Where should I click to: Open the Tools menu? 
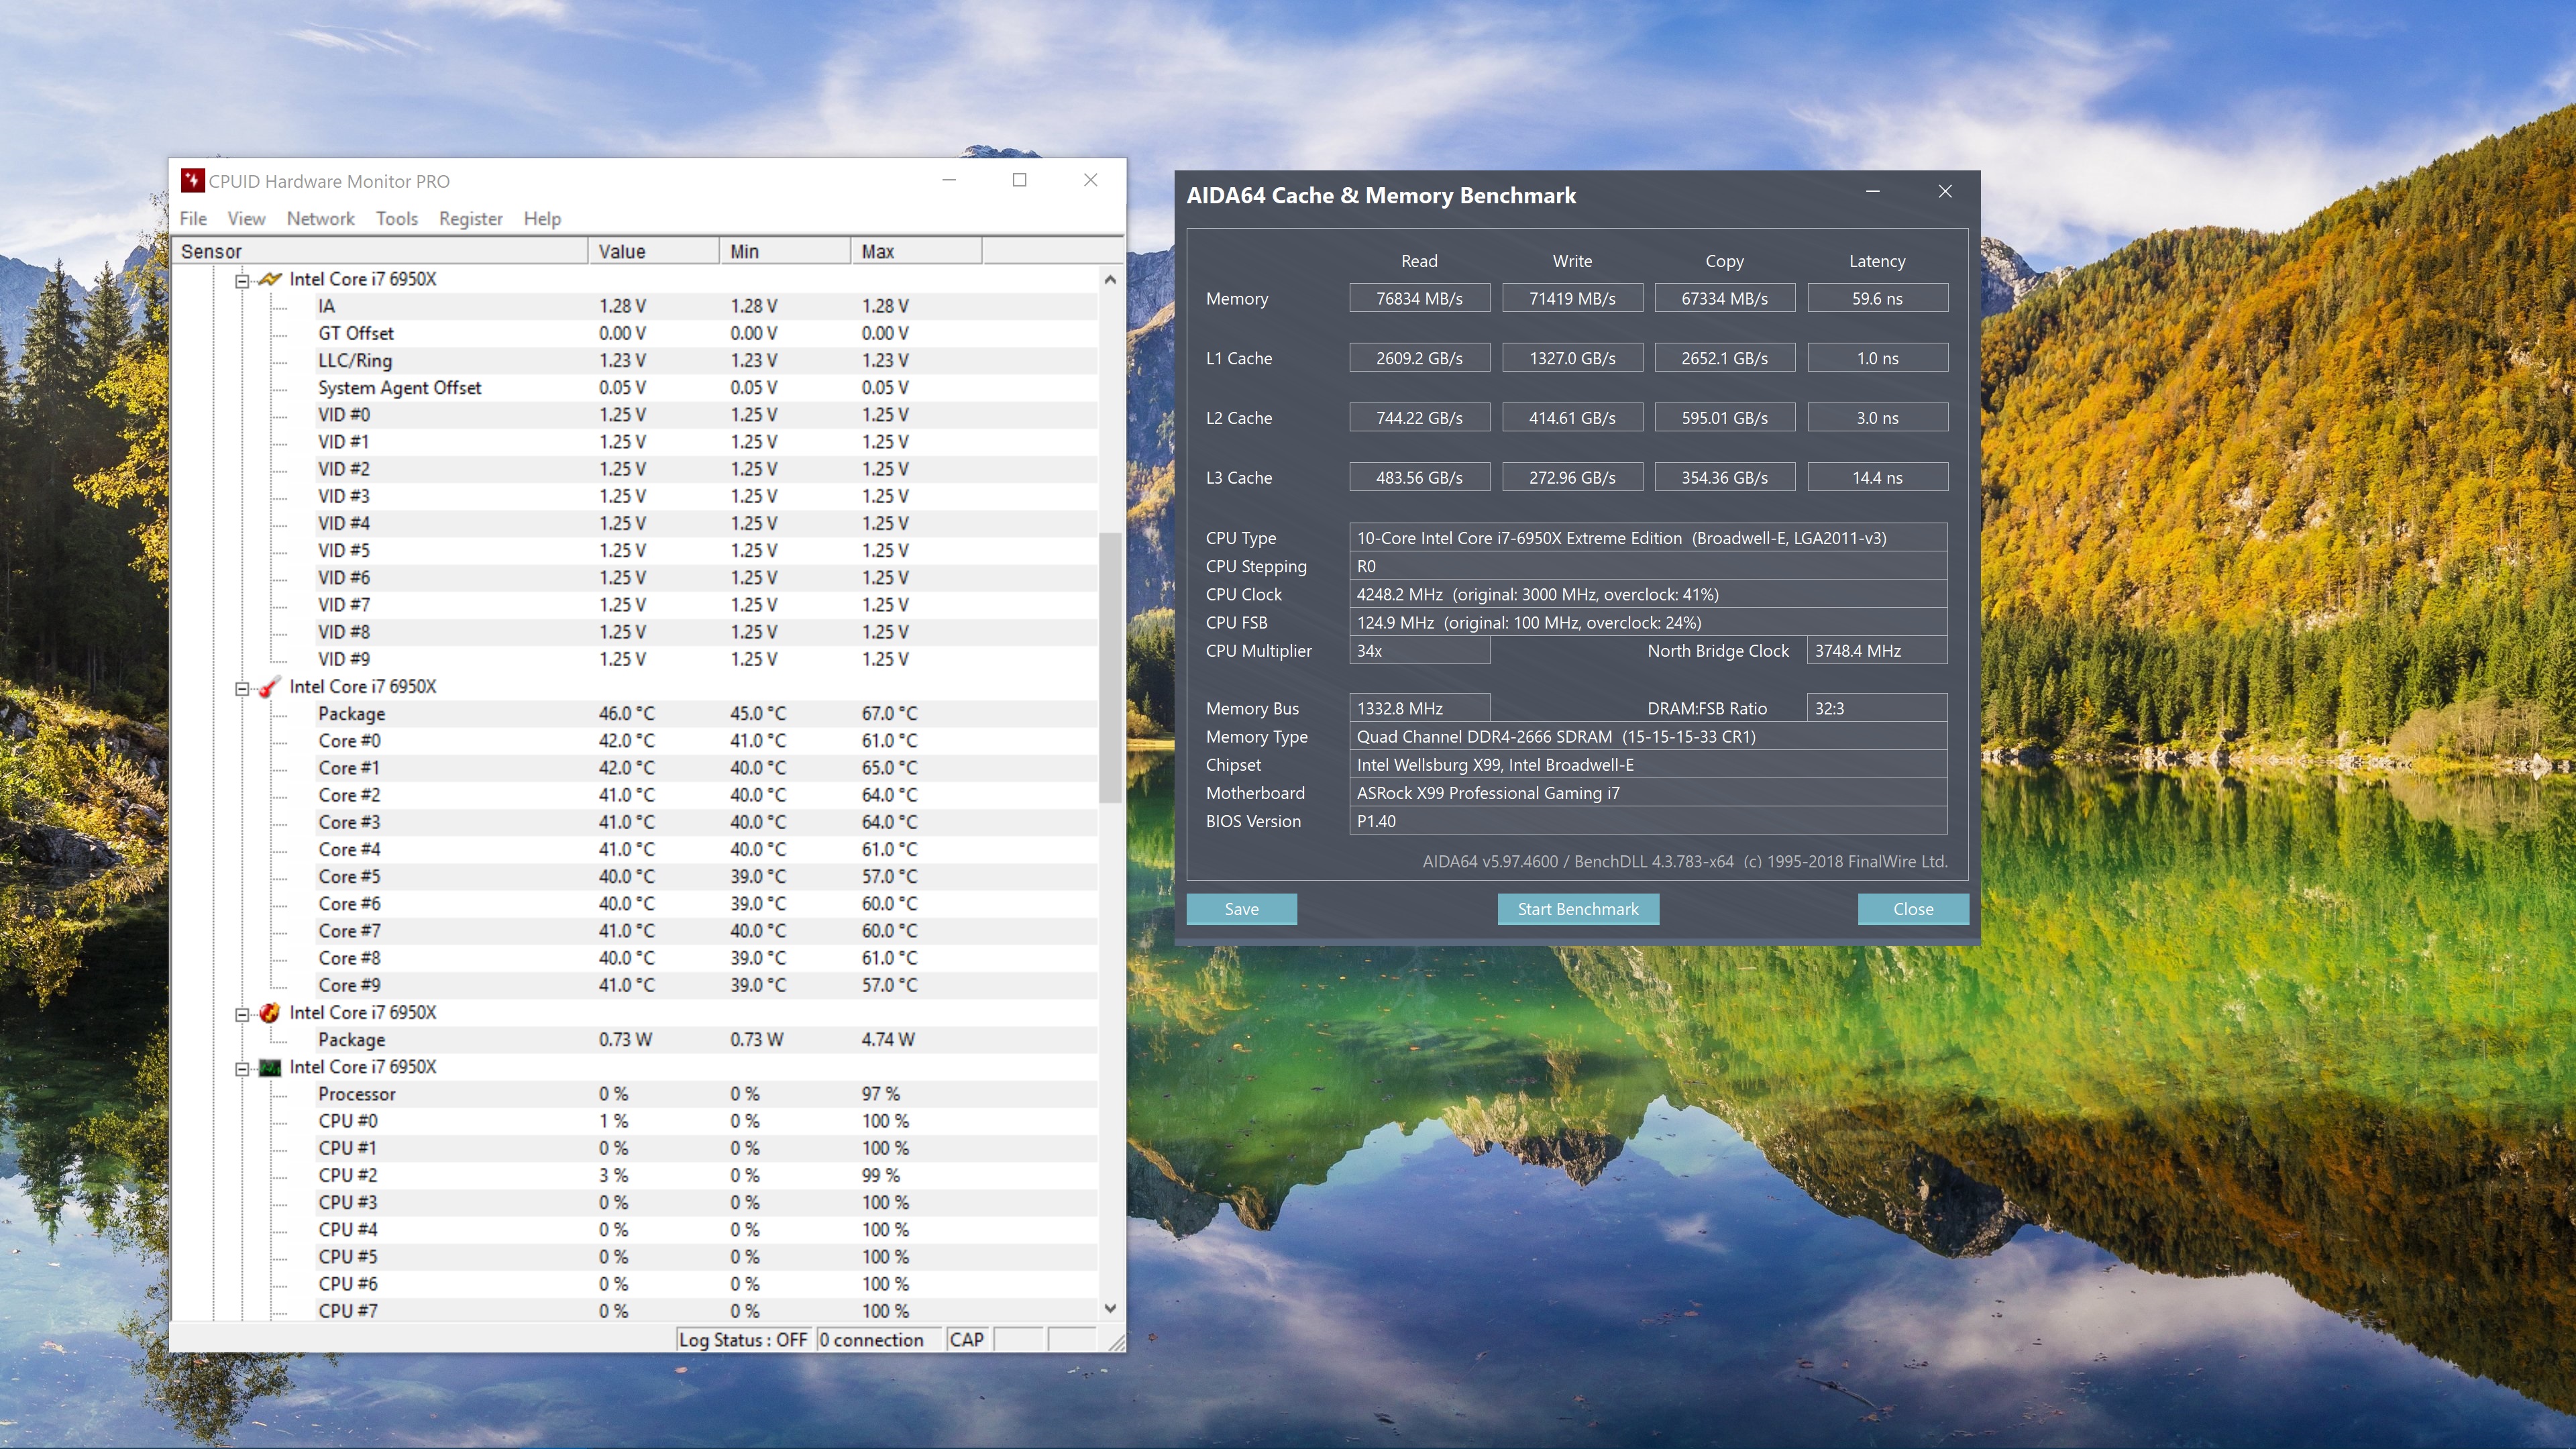pos(396,218)
